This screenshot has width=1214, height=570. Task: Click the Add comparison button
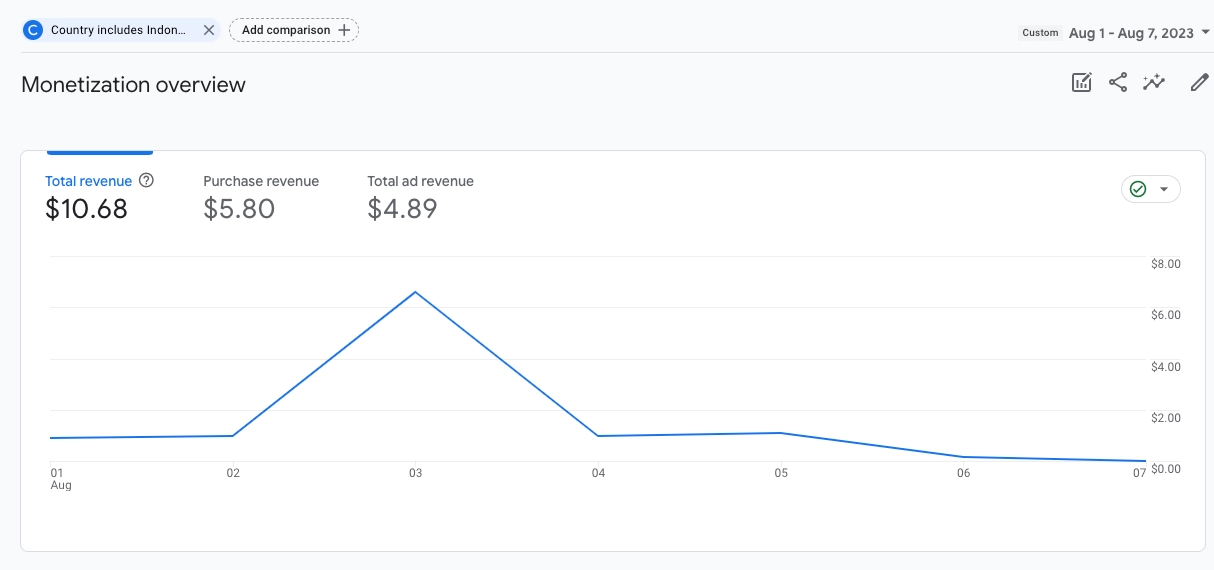click(294, 30)
